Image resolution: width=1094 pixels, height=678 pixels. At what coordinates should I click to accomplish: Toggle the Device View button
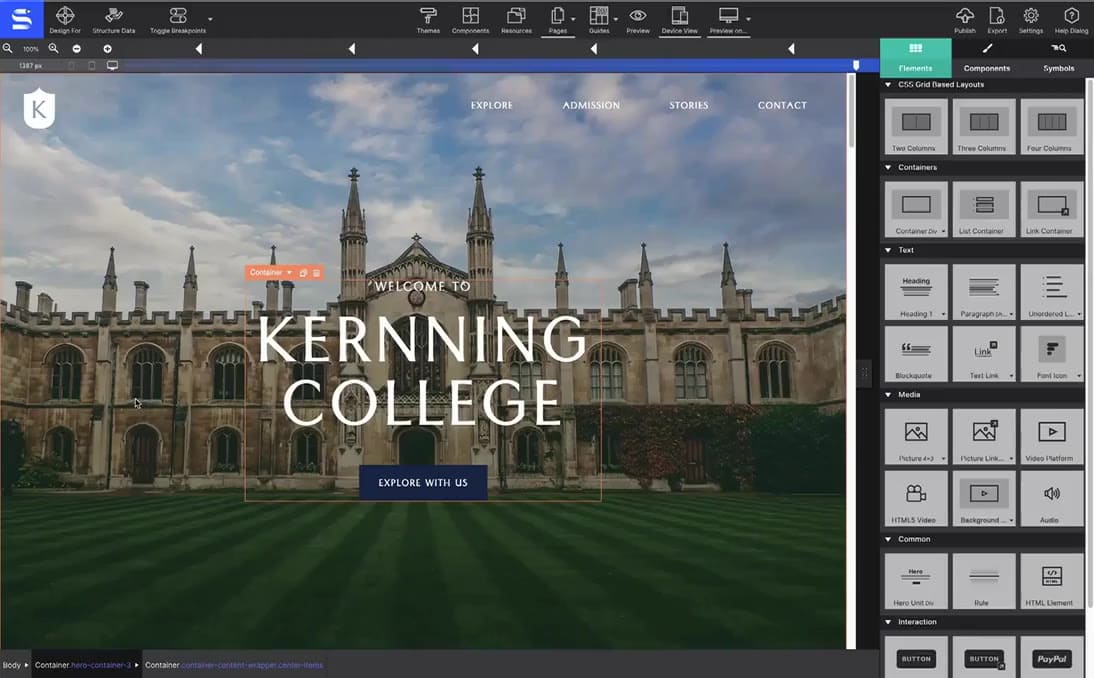coord(679,19)
